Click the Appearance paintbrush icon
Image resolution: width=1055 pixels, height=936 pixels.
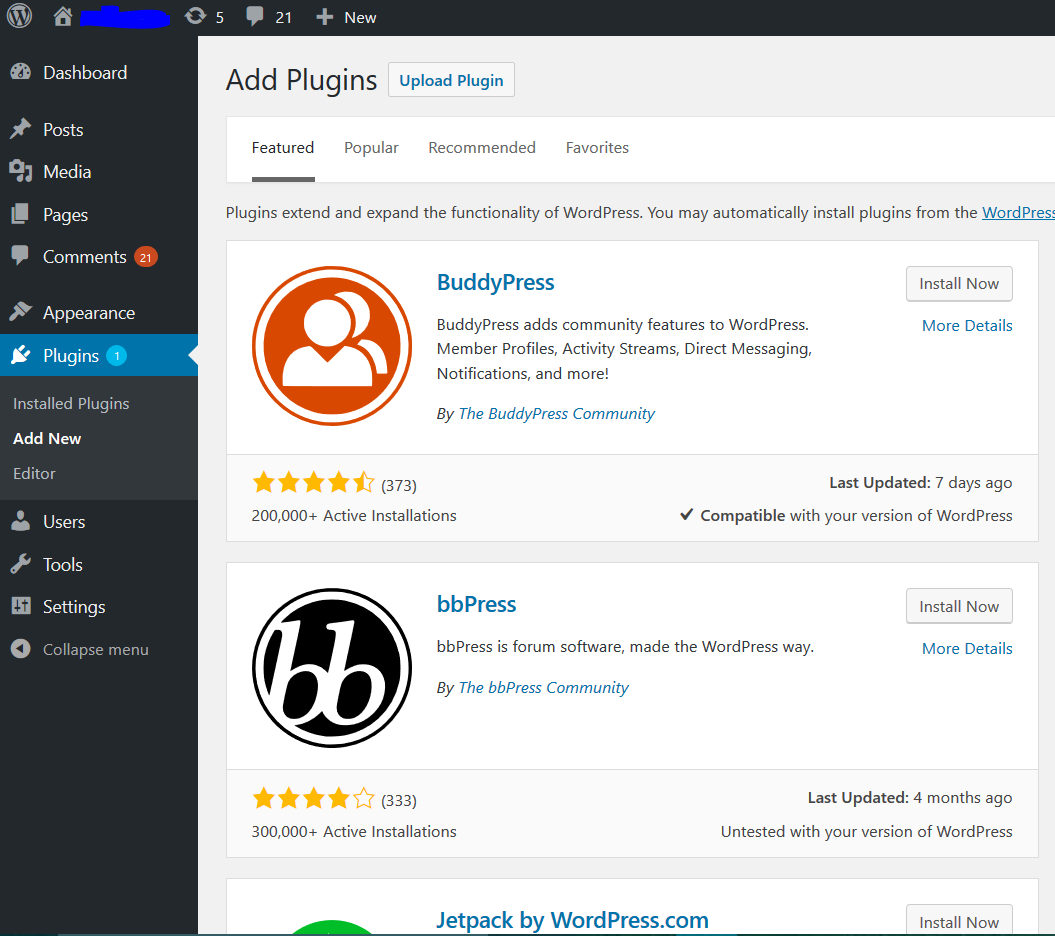point(21,312)
